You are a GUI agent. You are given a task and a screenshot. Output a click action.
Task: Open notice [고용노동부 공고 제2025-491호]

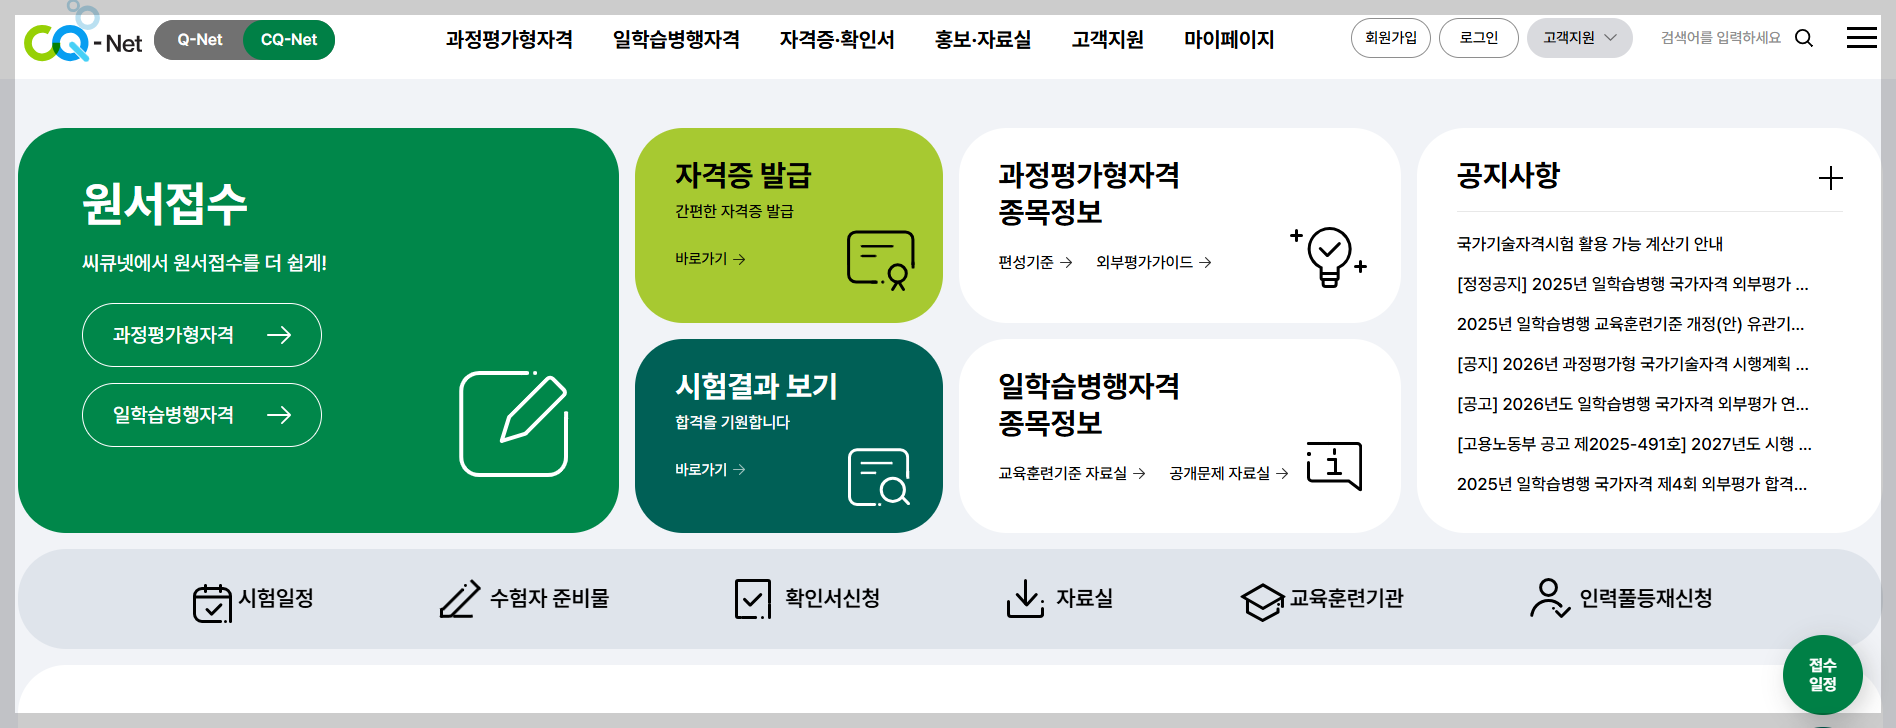1634,444
